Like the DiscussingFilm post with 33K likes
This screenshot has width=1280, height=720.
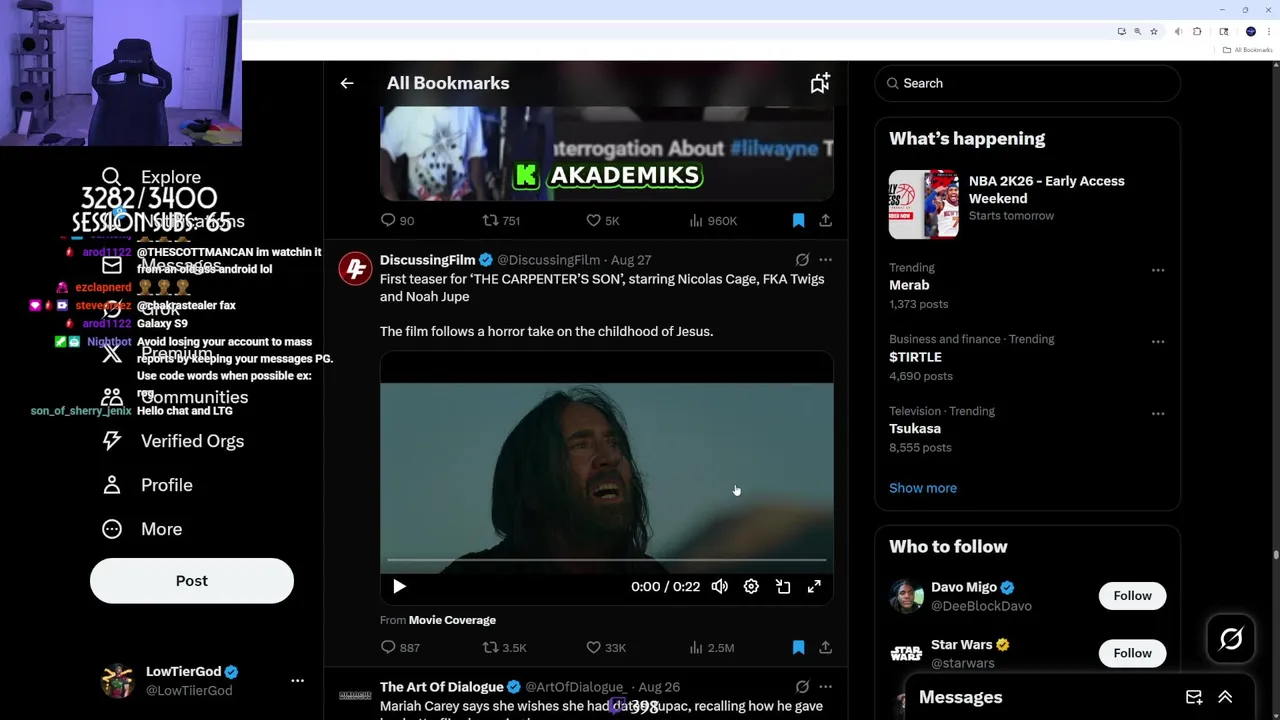click(x=606, y=648)
